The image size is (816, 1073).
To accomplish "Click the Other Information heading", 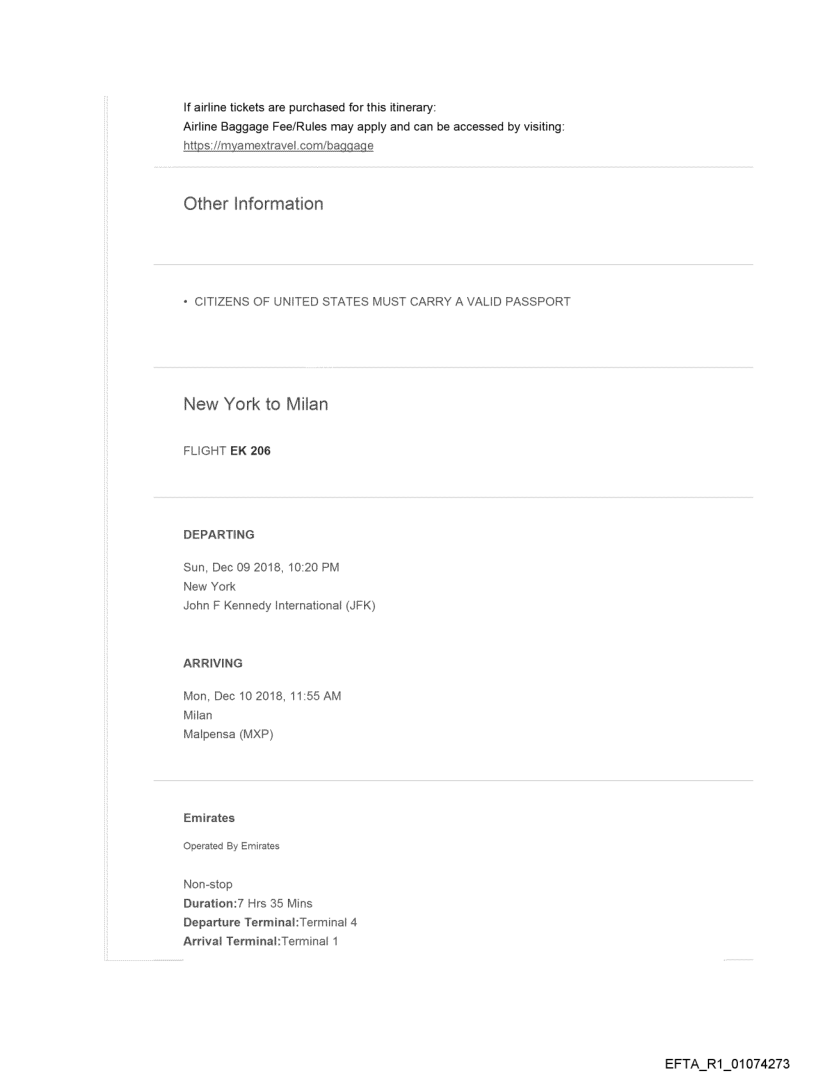I will tap(253, 204).
